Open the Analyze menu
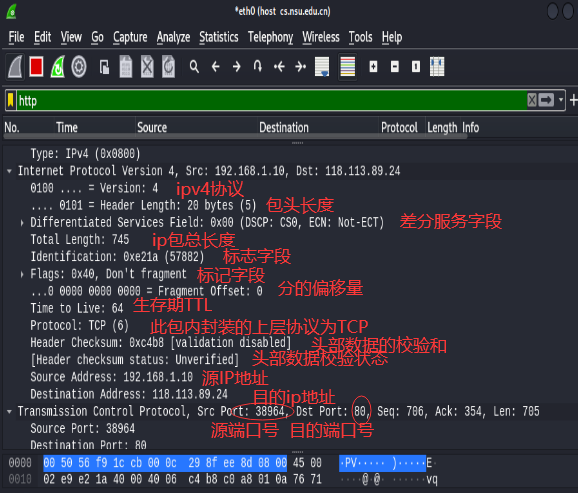578x493 pixels. [173, 37]
